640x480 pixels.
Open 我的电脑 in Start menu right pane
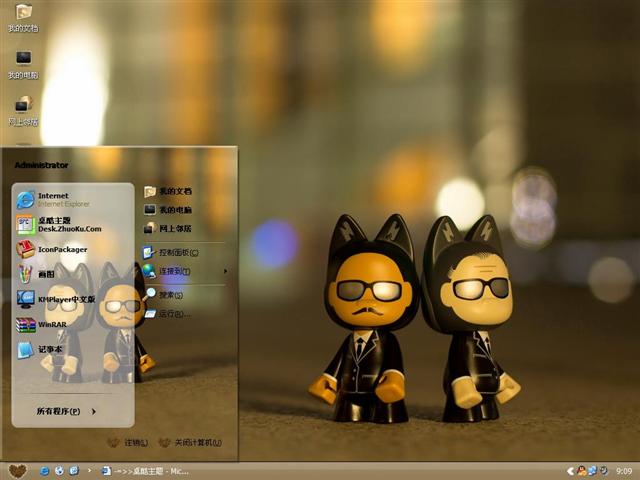(x=168, y=210)
